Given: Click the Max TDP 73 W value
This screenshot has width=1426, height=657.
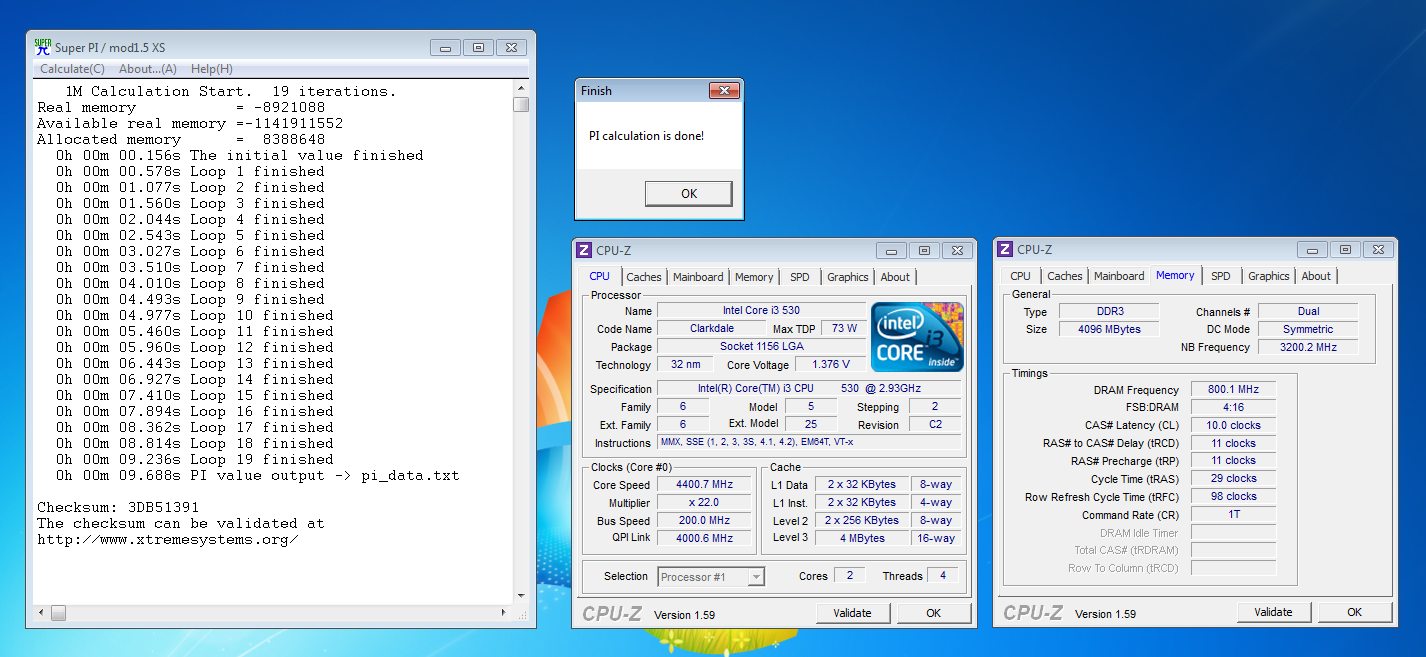Looking at the screenshot, I should (843, 329).
